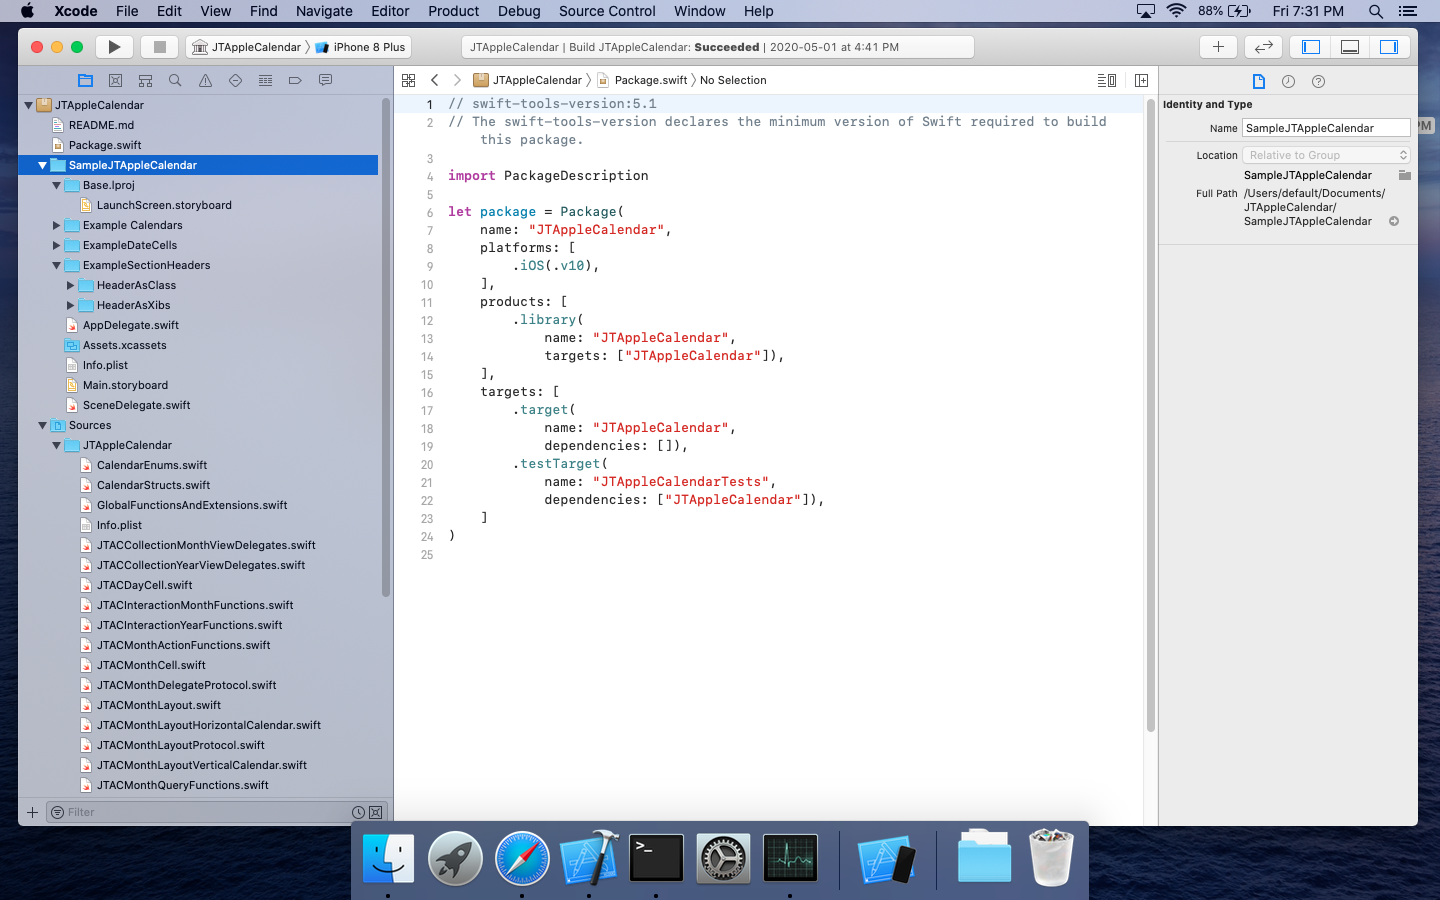Open Terminal from the Dock
Viewport: 1440px width, 900px height.
(x=656, y=858)
